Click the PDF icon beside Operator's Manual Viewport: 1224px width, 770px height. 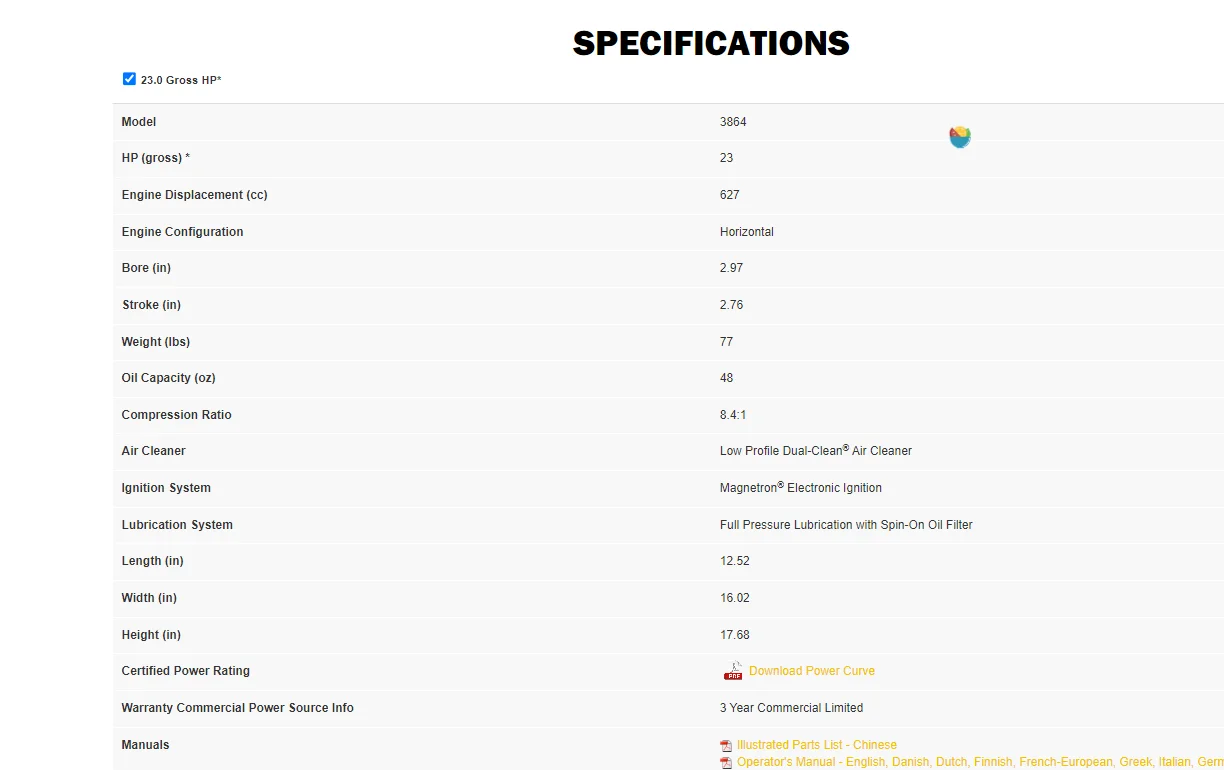(x=726, y=763)
